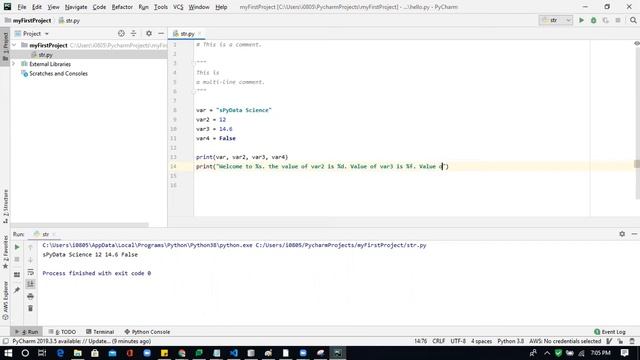
Task: Open Run panel settings gear
Action: [622, 234]
